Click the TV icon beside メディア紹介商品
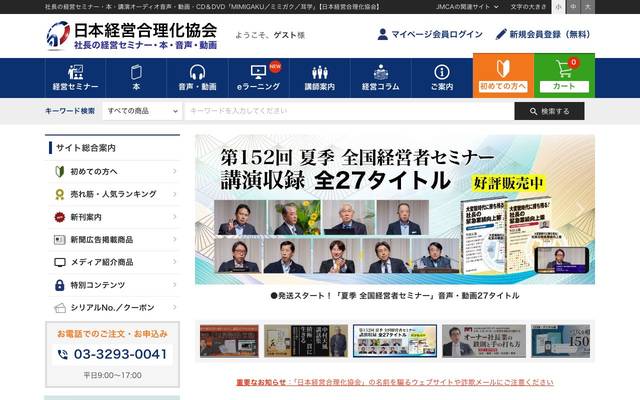This screenshot has width=640, height=400. coord(60,262)
